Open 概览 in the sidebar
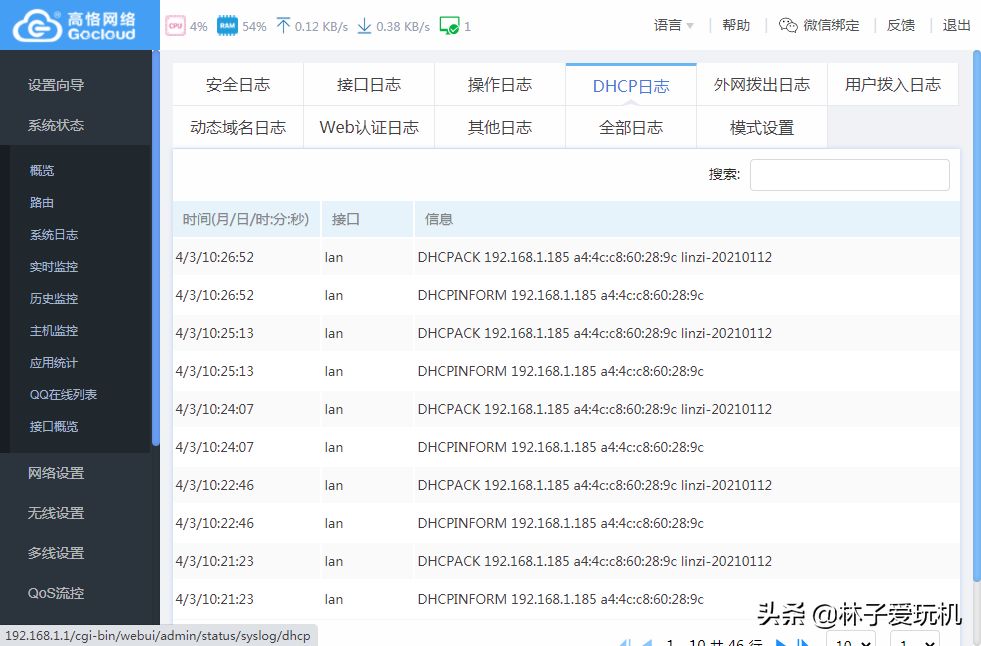 (42, 170)
